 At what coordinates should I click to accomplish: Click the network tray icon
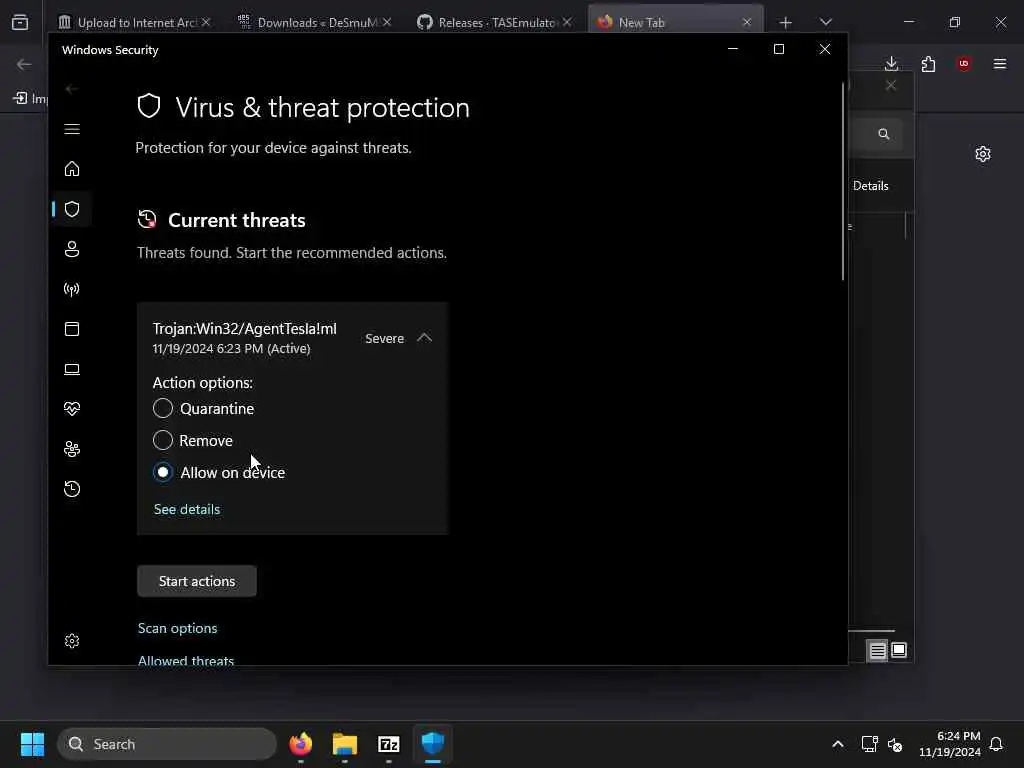pos(869,744)
